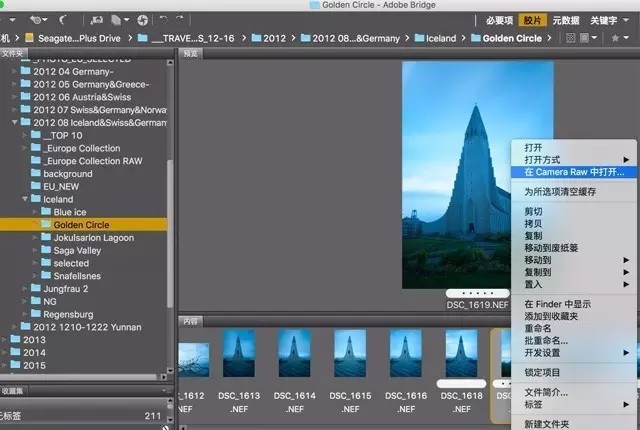Click the boomerang return icon in toolbar
The width and height of the screenshot is (640, 430).
point(63,19)
